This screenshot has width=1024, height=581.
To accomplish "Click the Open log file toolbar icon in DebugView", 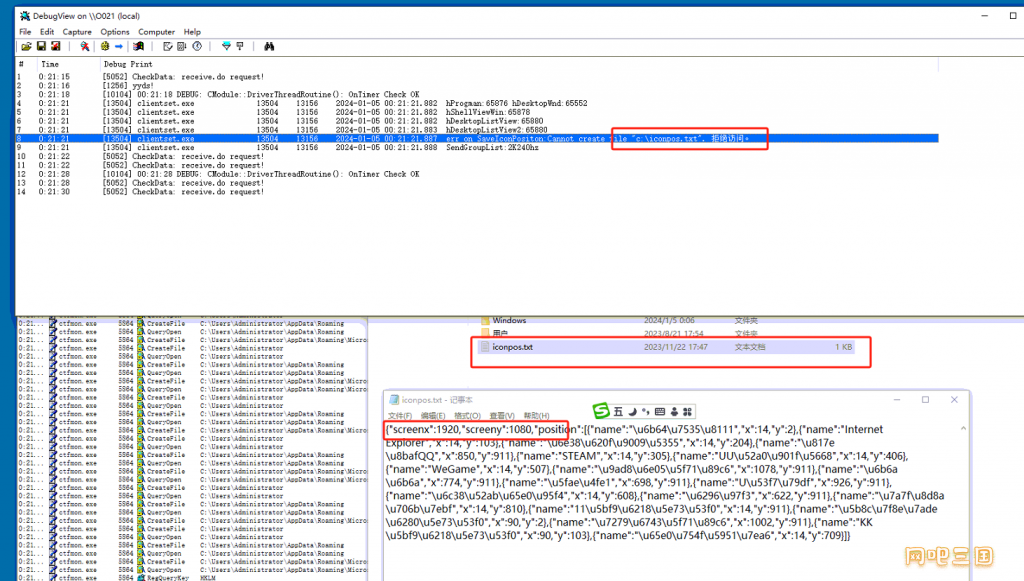I will click(x=26, y=46).
